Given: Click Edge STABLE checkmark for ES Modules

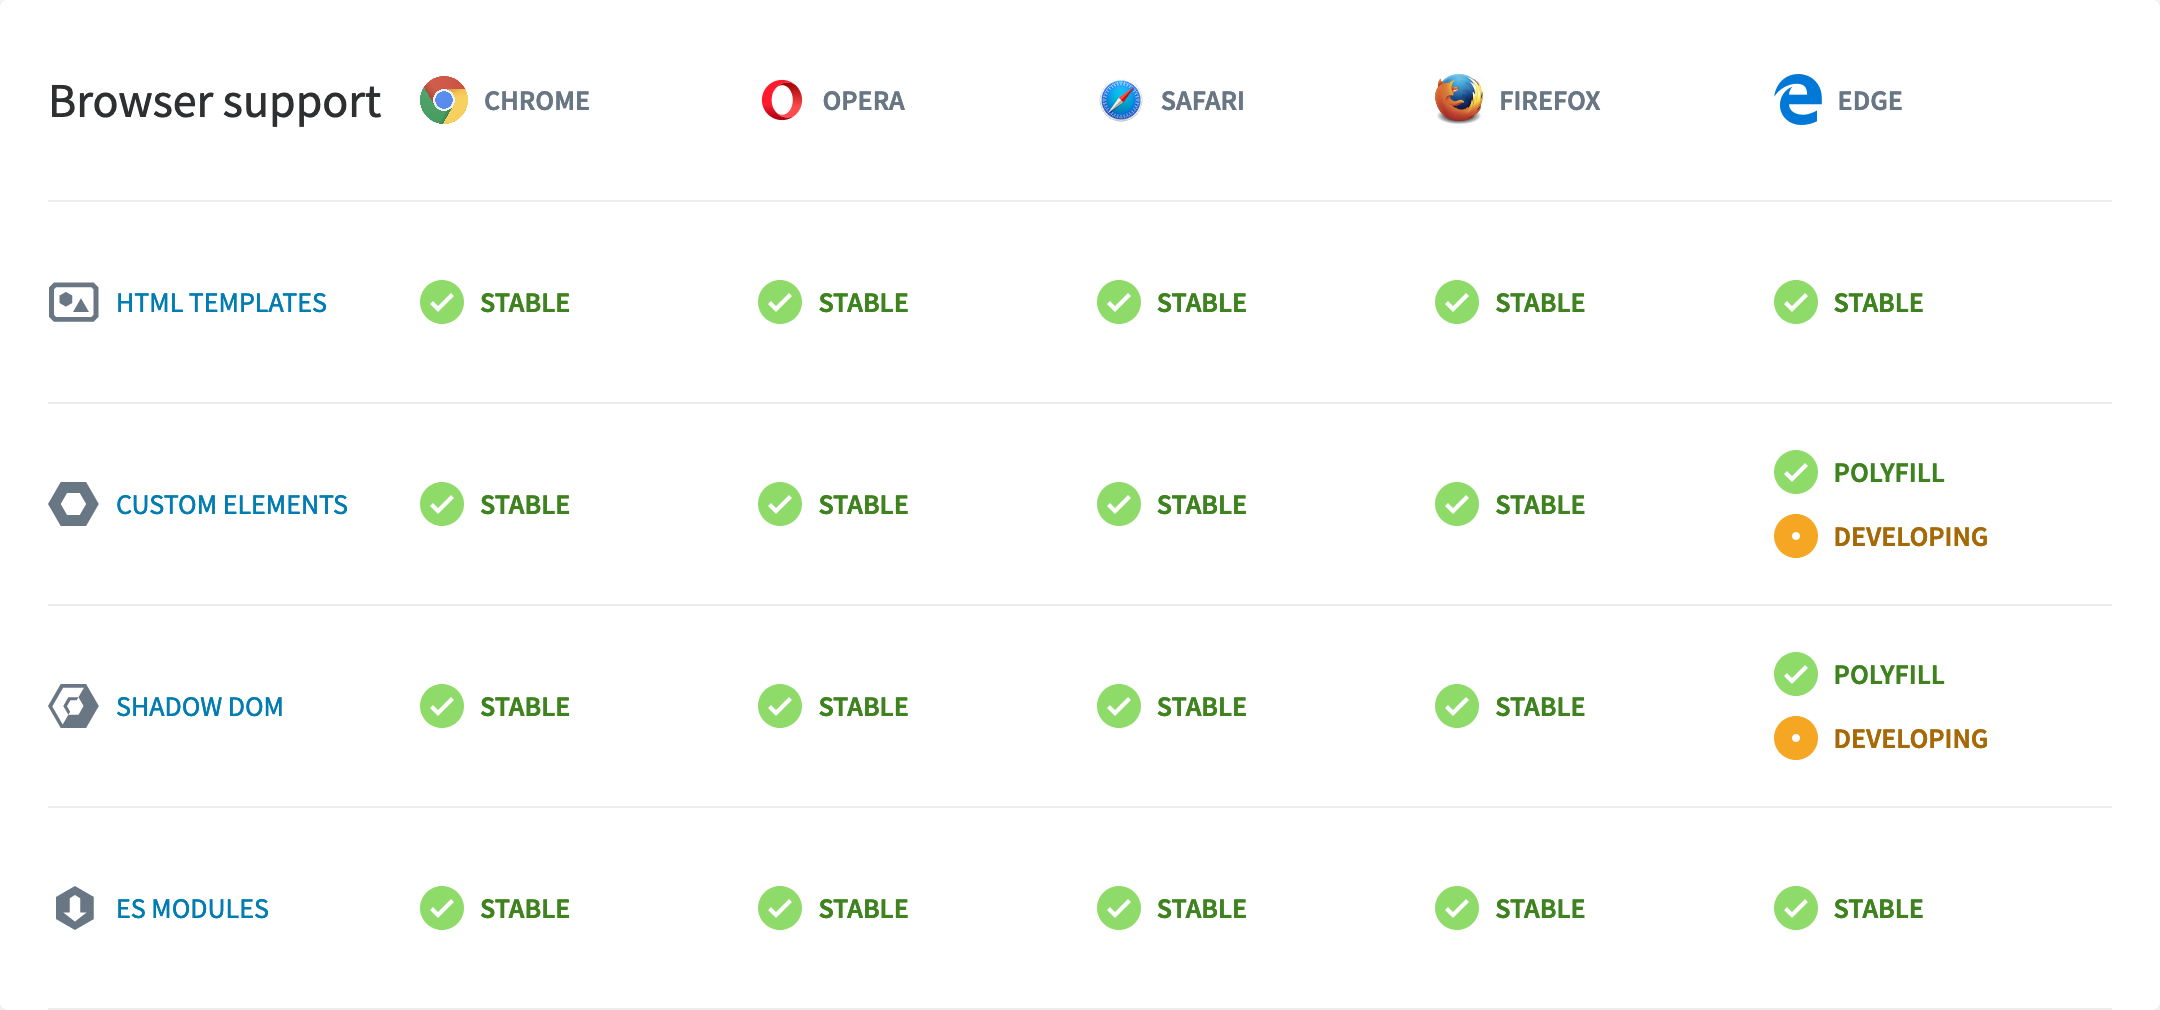Looking at the screenshot, I should 1796,908.
